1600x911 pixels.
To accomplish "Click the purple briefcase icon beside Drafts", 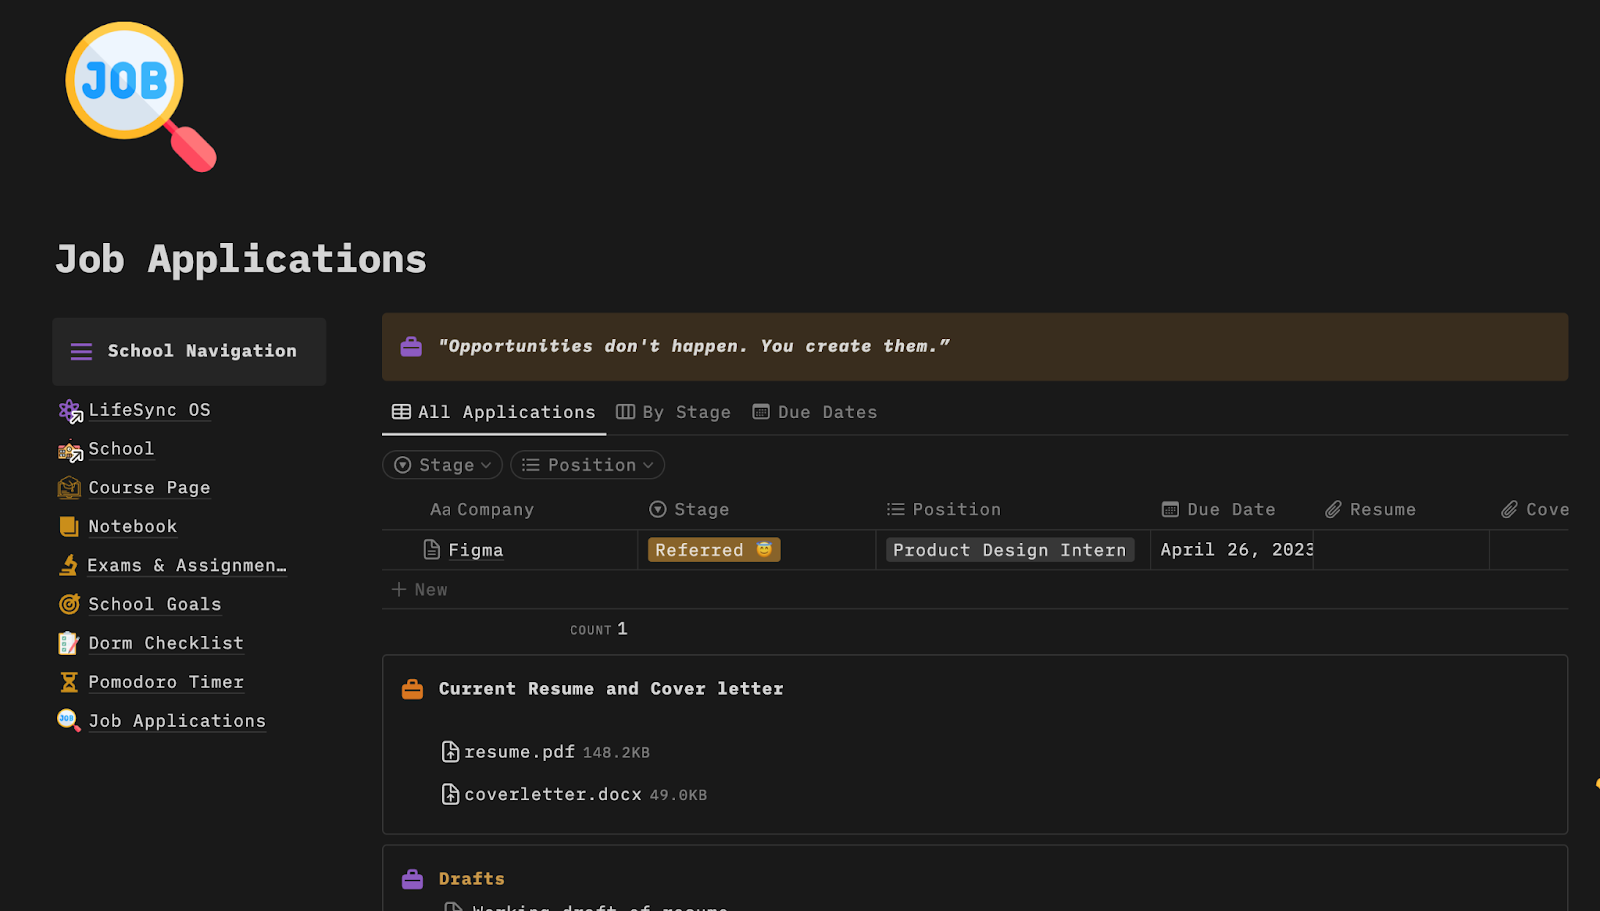I will 412,879.
